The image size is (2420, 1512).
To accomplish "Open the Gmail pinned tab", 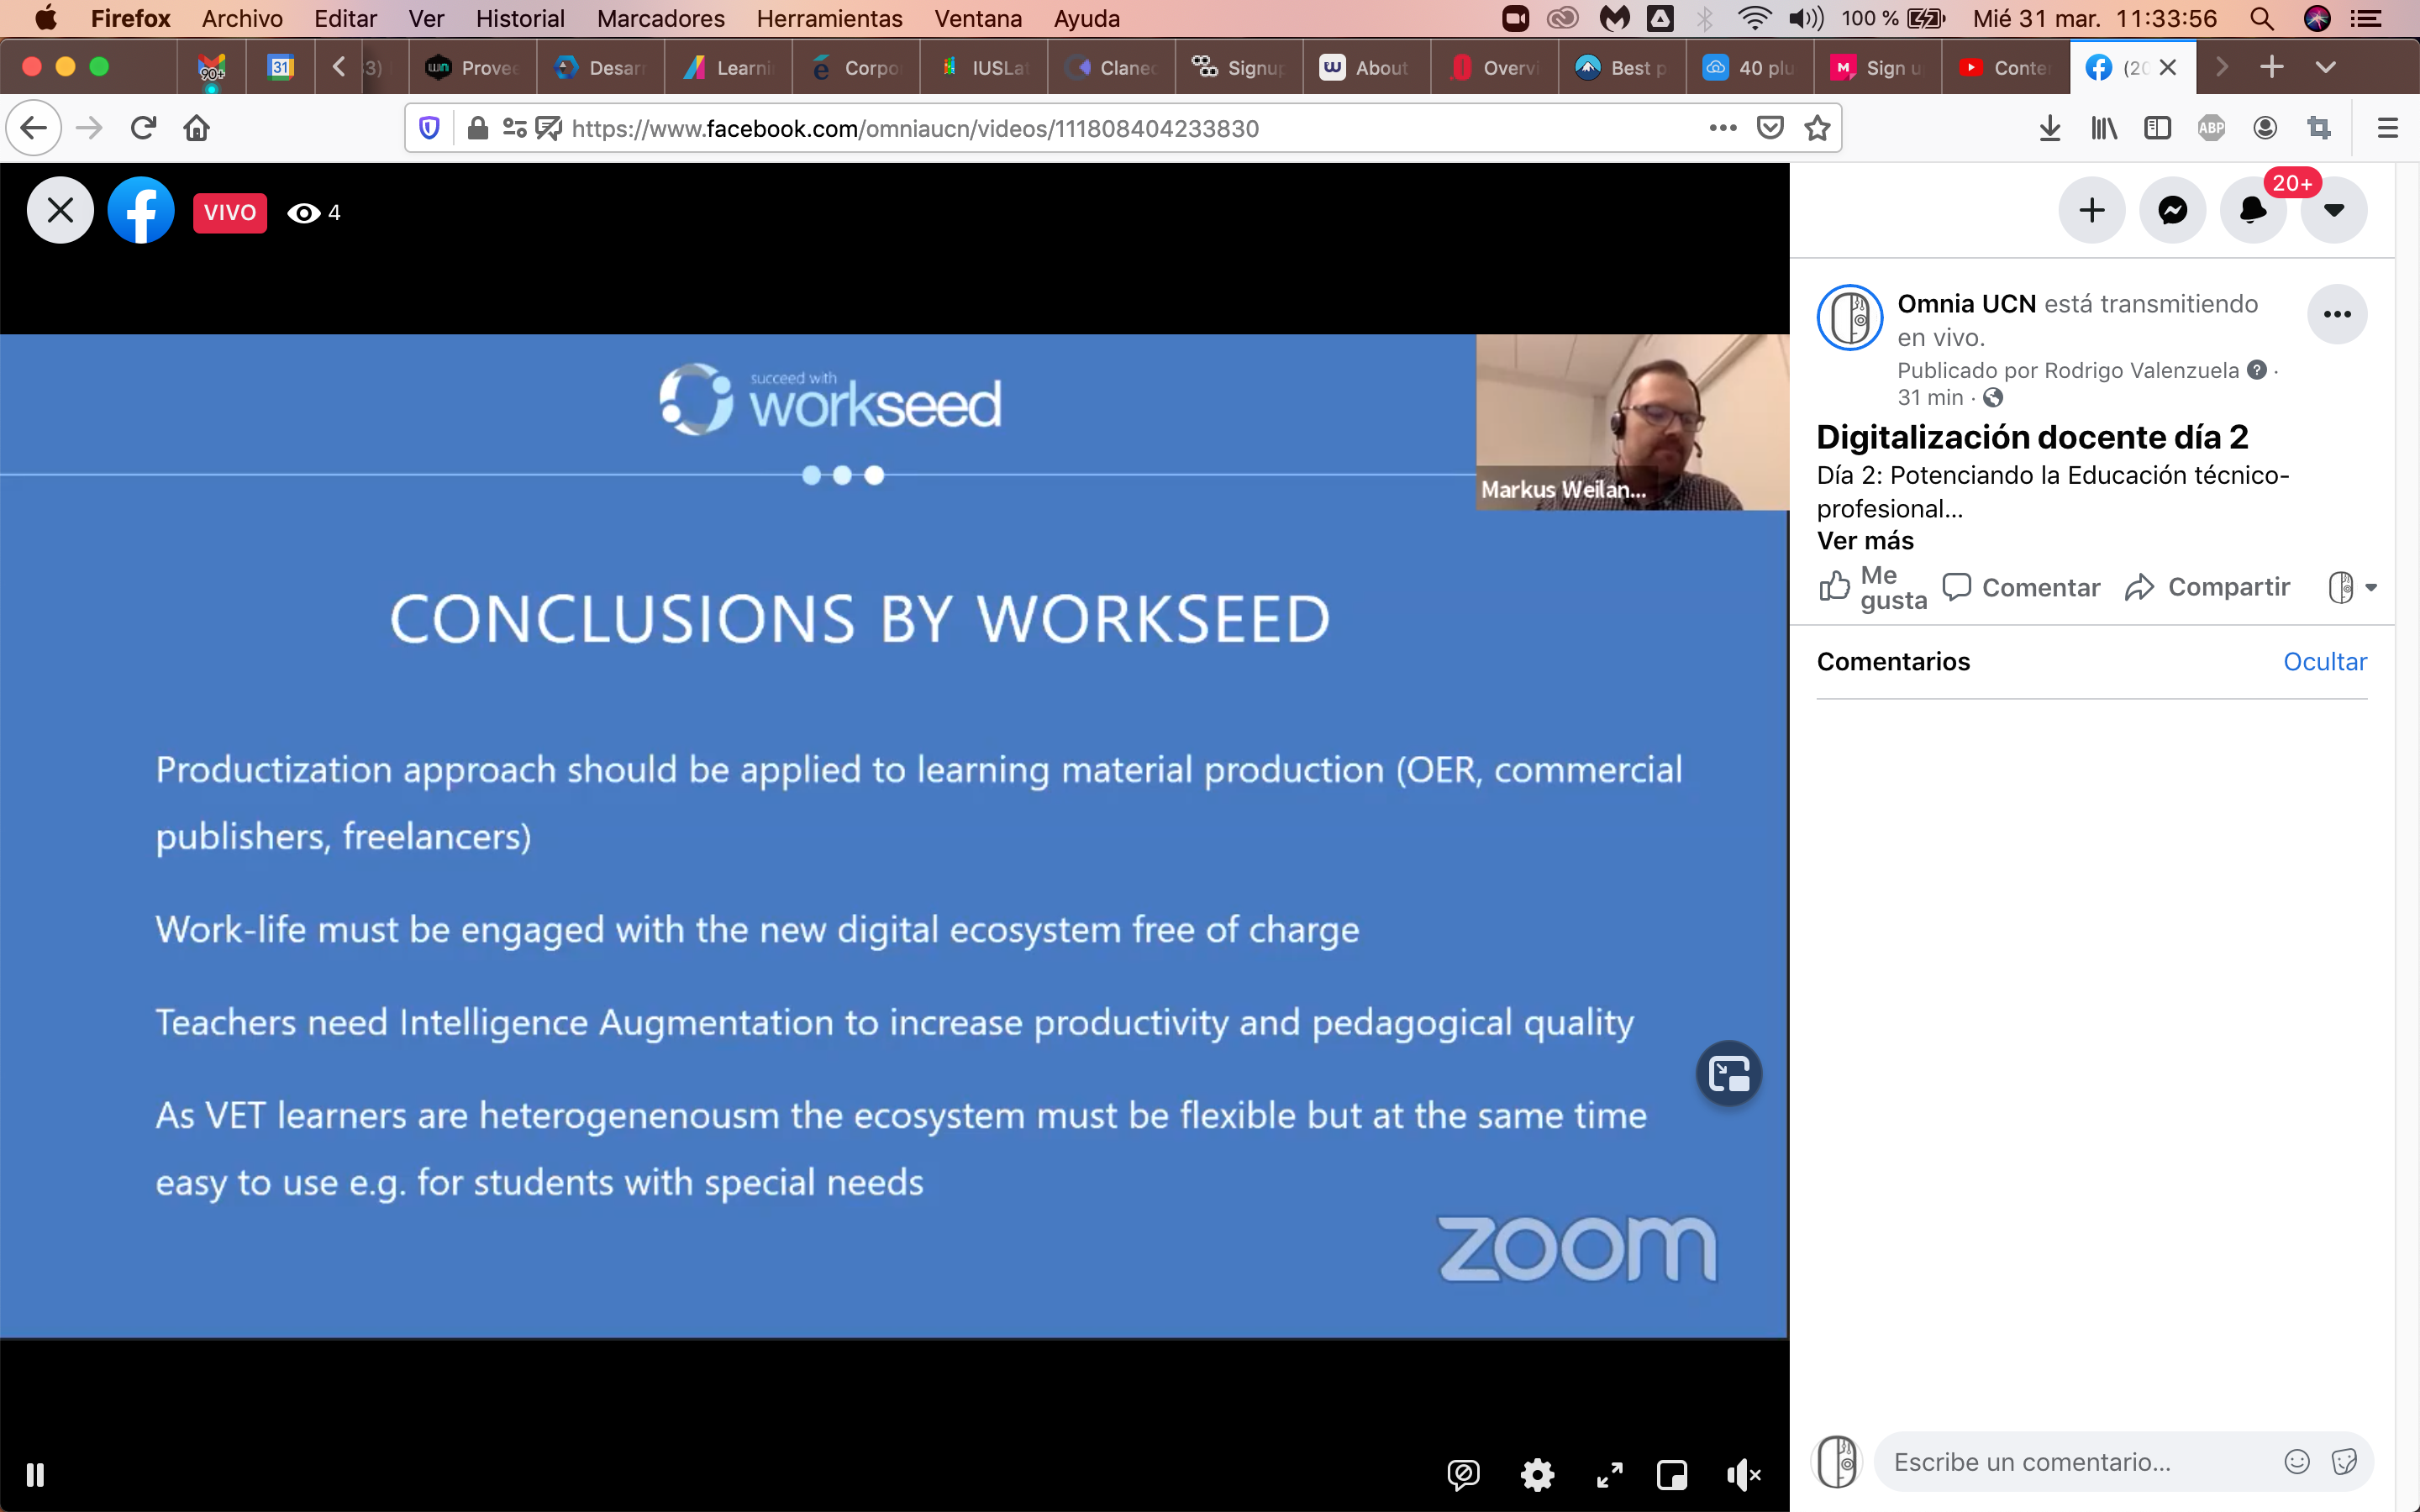I will point(211,67).
